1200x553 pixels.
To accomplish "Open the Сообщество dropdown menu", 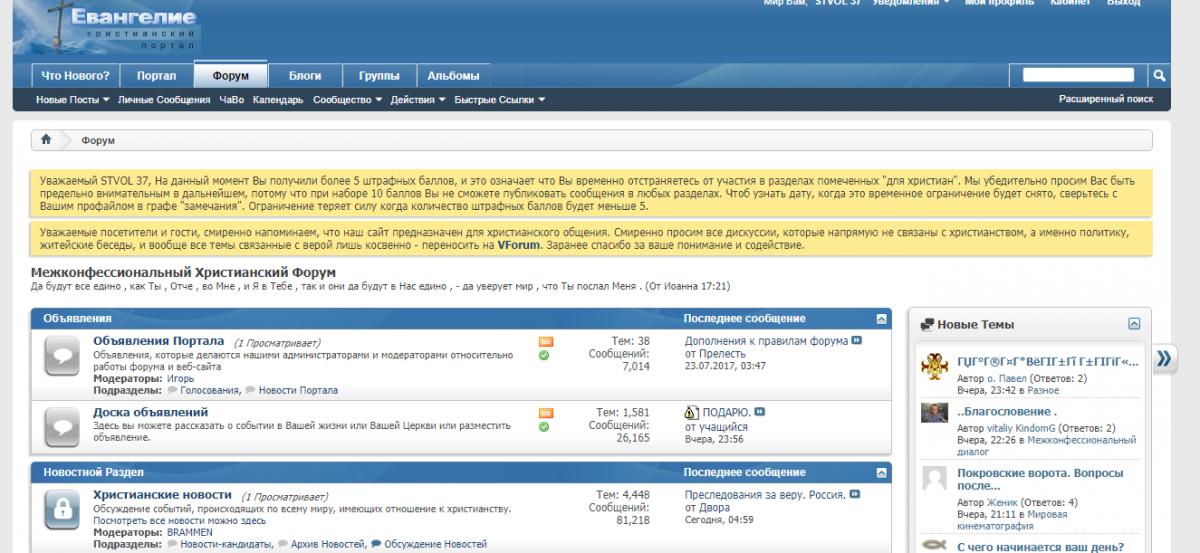I will tap(347, 100).
